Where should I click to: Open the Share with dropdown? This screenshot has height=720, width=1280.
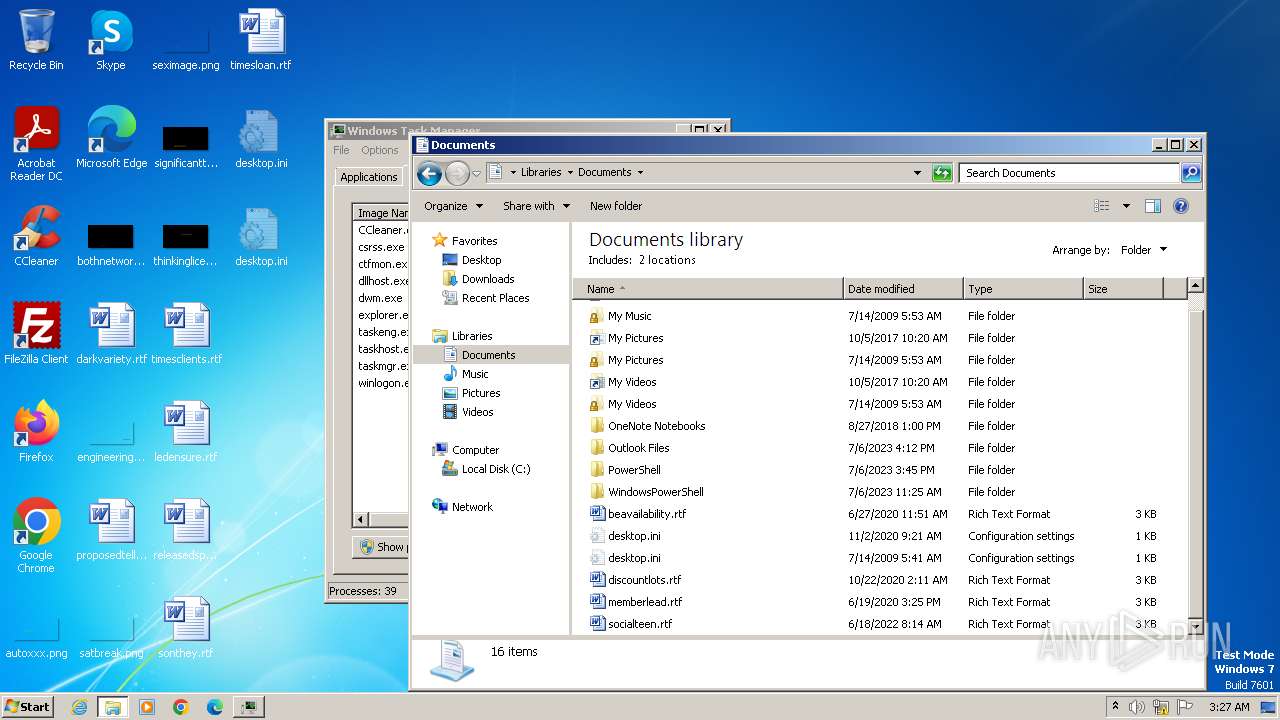point(536,206)
